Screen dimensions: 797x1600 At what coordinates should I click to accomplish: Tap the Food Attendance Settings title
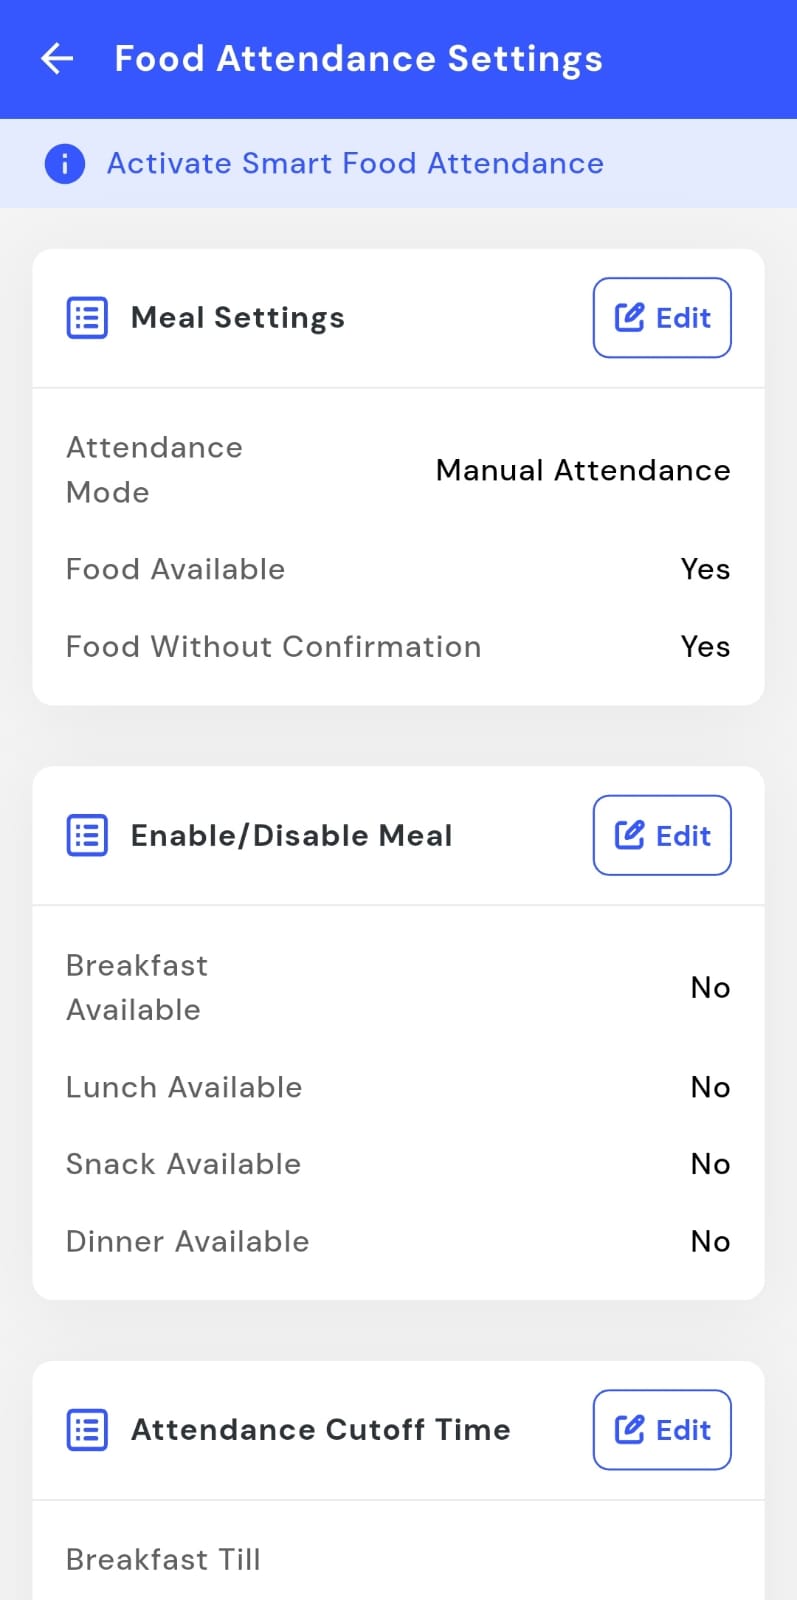pyautogui.click(x=358, y=59)
